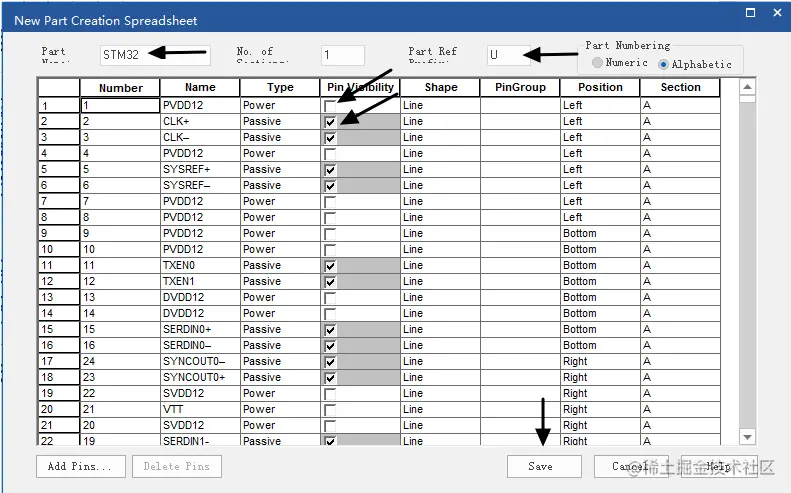Click PinGroup cell for SYSREF– row
Screen dimensions: 791x493
(x=520, y=186)
